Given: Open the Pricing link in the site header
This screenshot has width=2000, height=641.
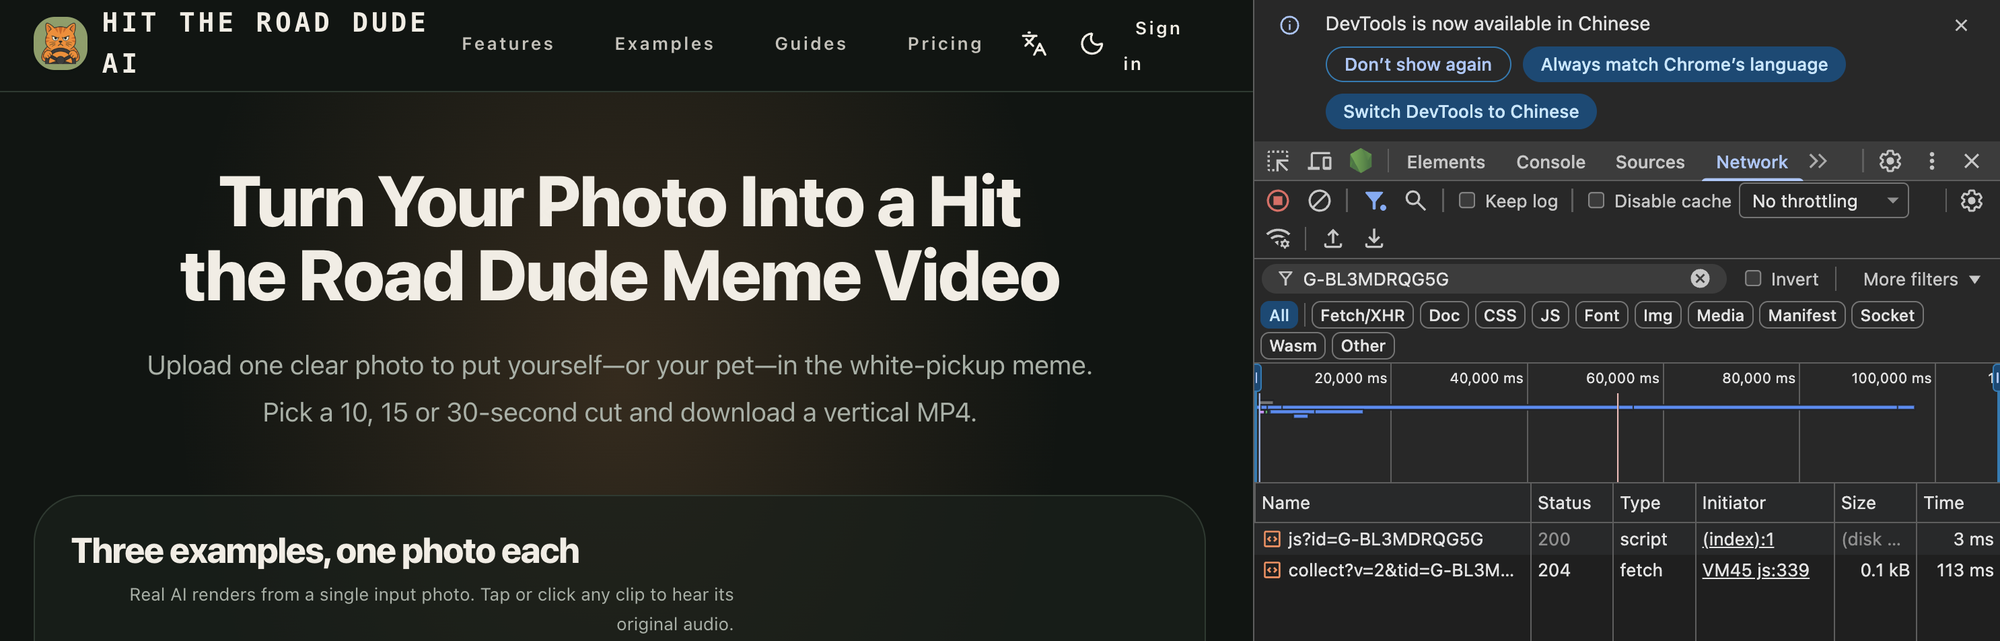Looking at the screenshot, I should (x=945, y=44).
